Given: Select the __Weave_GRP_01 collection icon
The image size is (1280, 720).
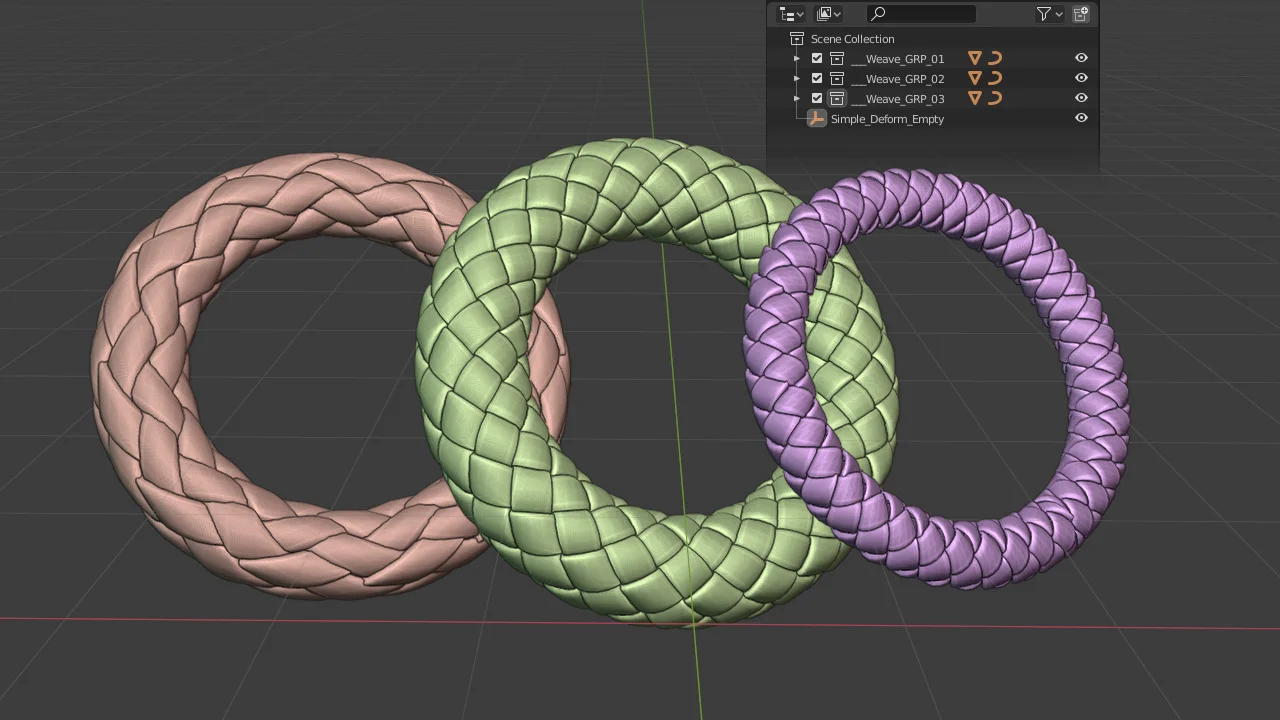Looking at the screenshot, I should [837, 58].
